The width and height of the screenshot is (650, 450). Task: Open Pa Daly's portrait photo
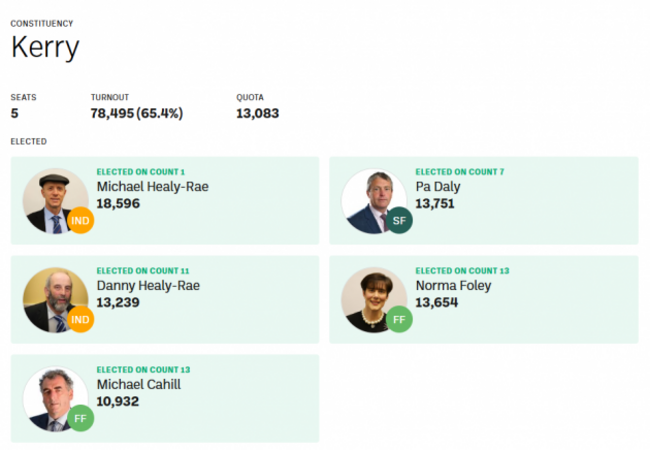click(x=374, y=201)
